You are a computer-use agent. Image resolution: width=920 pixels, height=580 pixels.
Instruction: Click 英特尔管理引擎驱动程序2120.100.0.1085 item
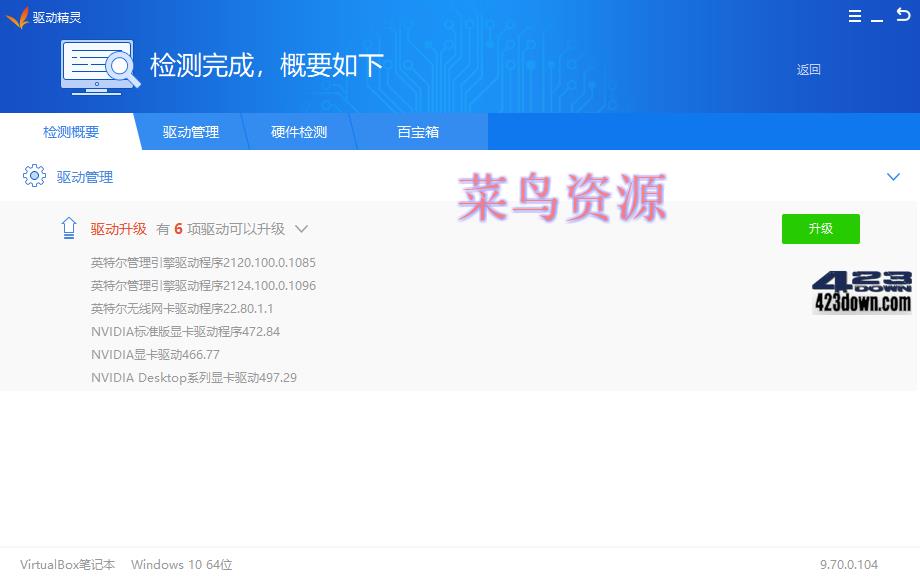pos(203,263)
